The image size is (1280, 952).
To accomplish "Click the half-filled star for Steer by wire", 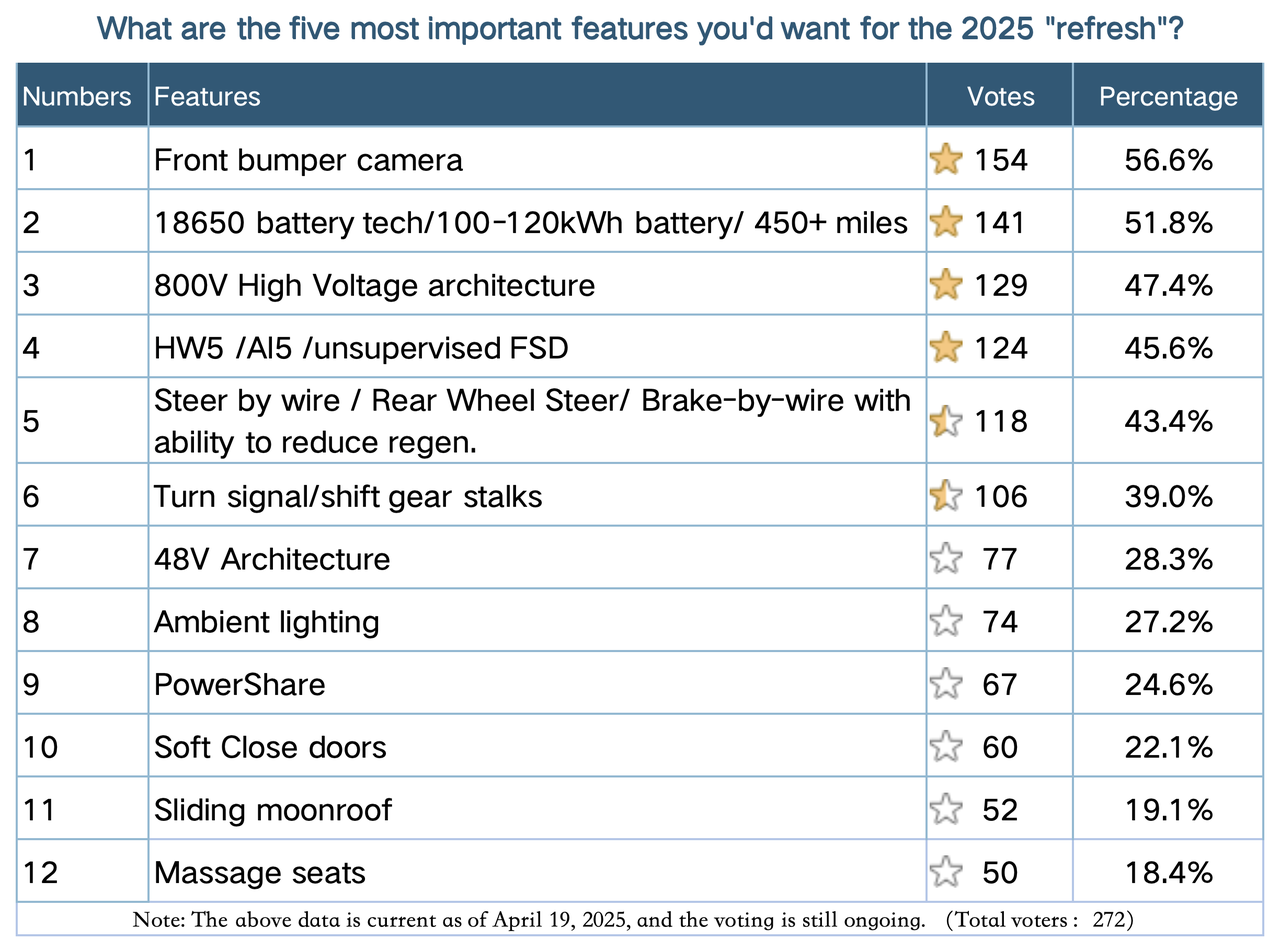I will 945,421.
